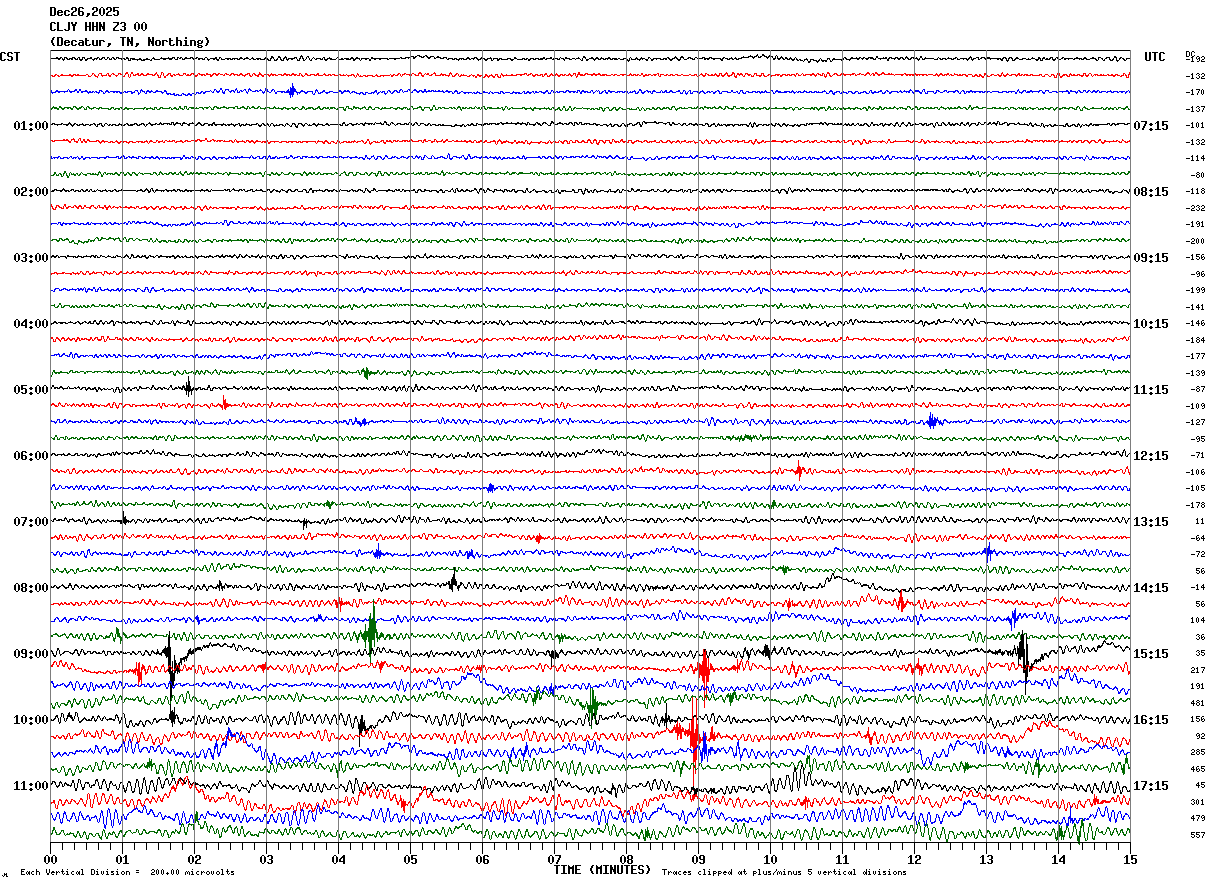This screenshot has width=1210, height=886.
Task: Select the 04:00 CST time label
Action: tap(31, 324)
